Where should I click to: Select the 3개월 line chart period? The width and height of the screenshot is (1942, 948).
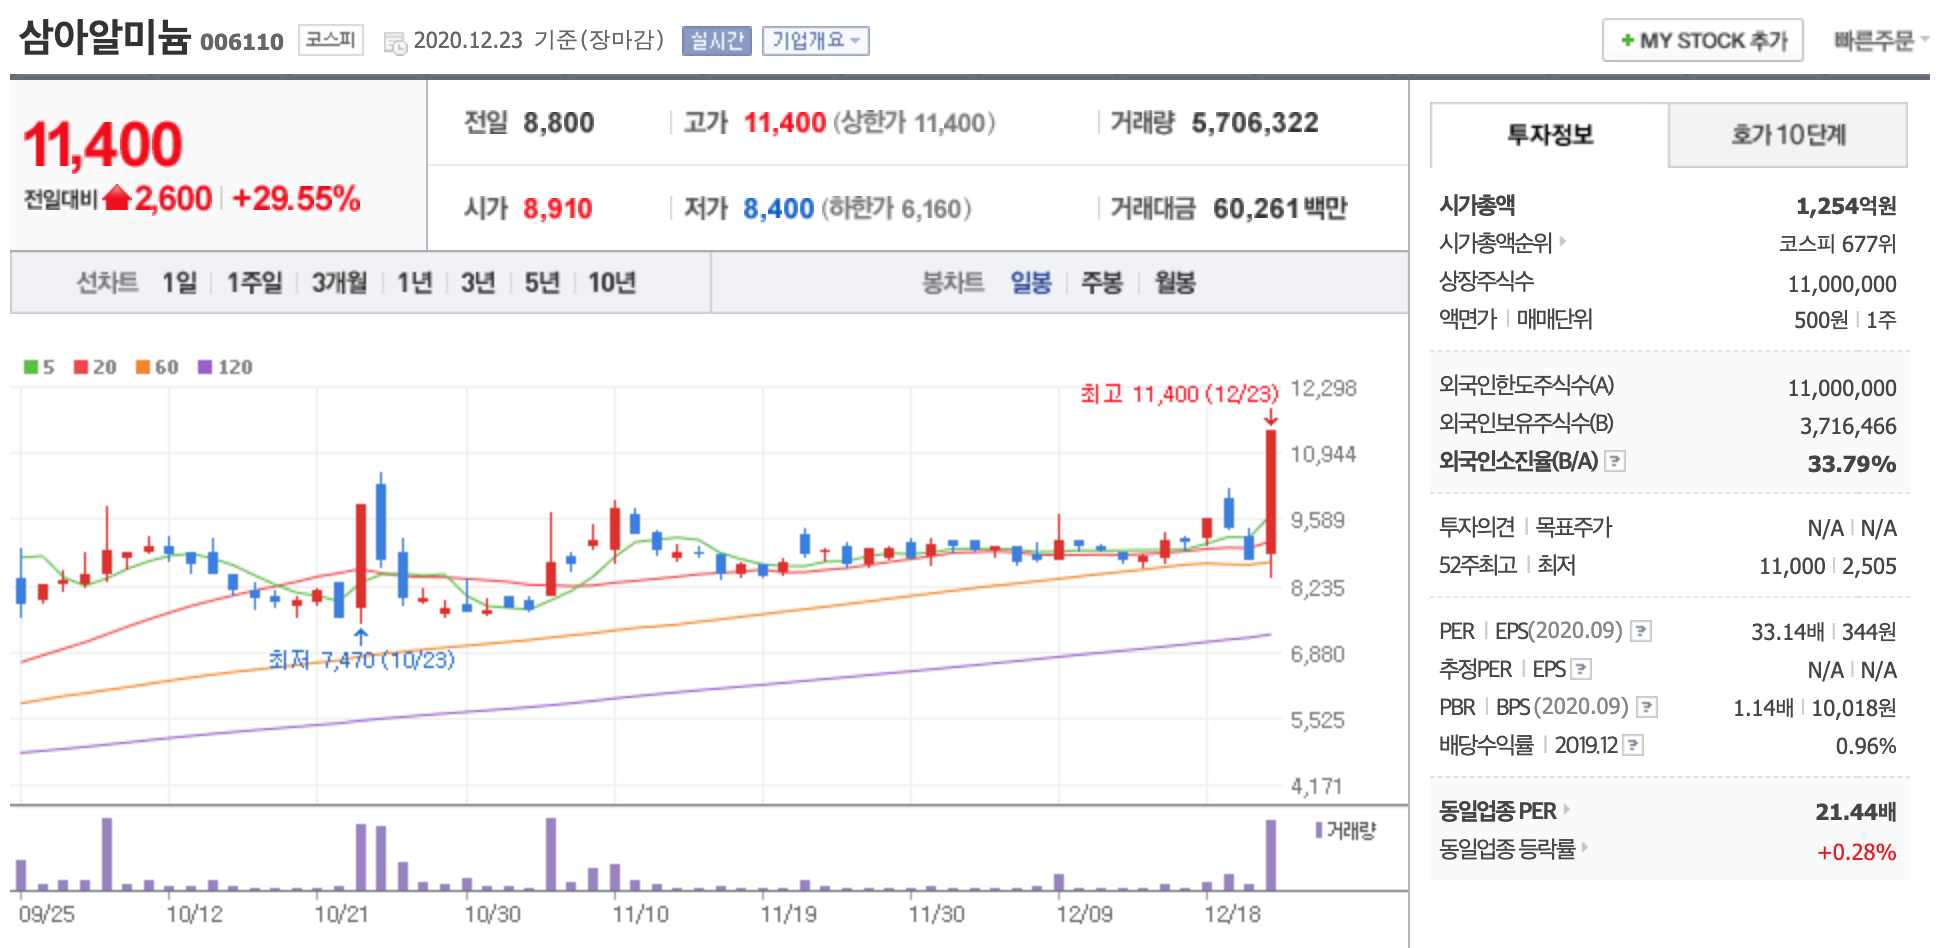pyautogui.click(x=340, y=283)
